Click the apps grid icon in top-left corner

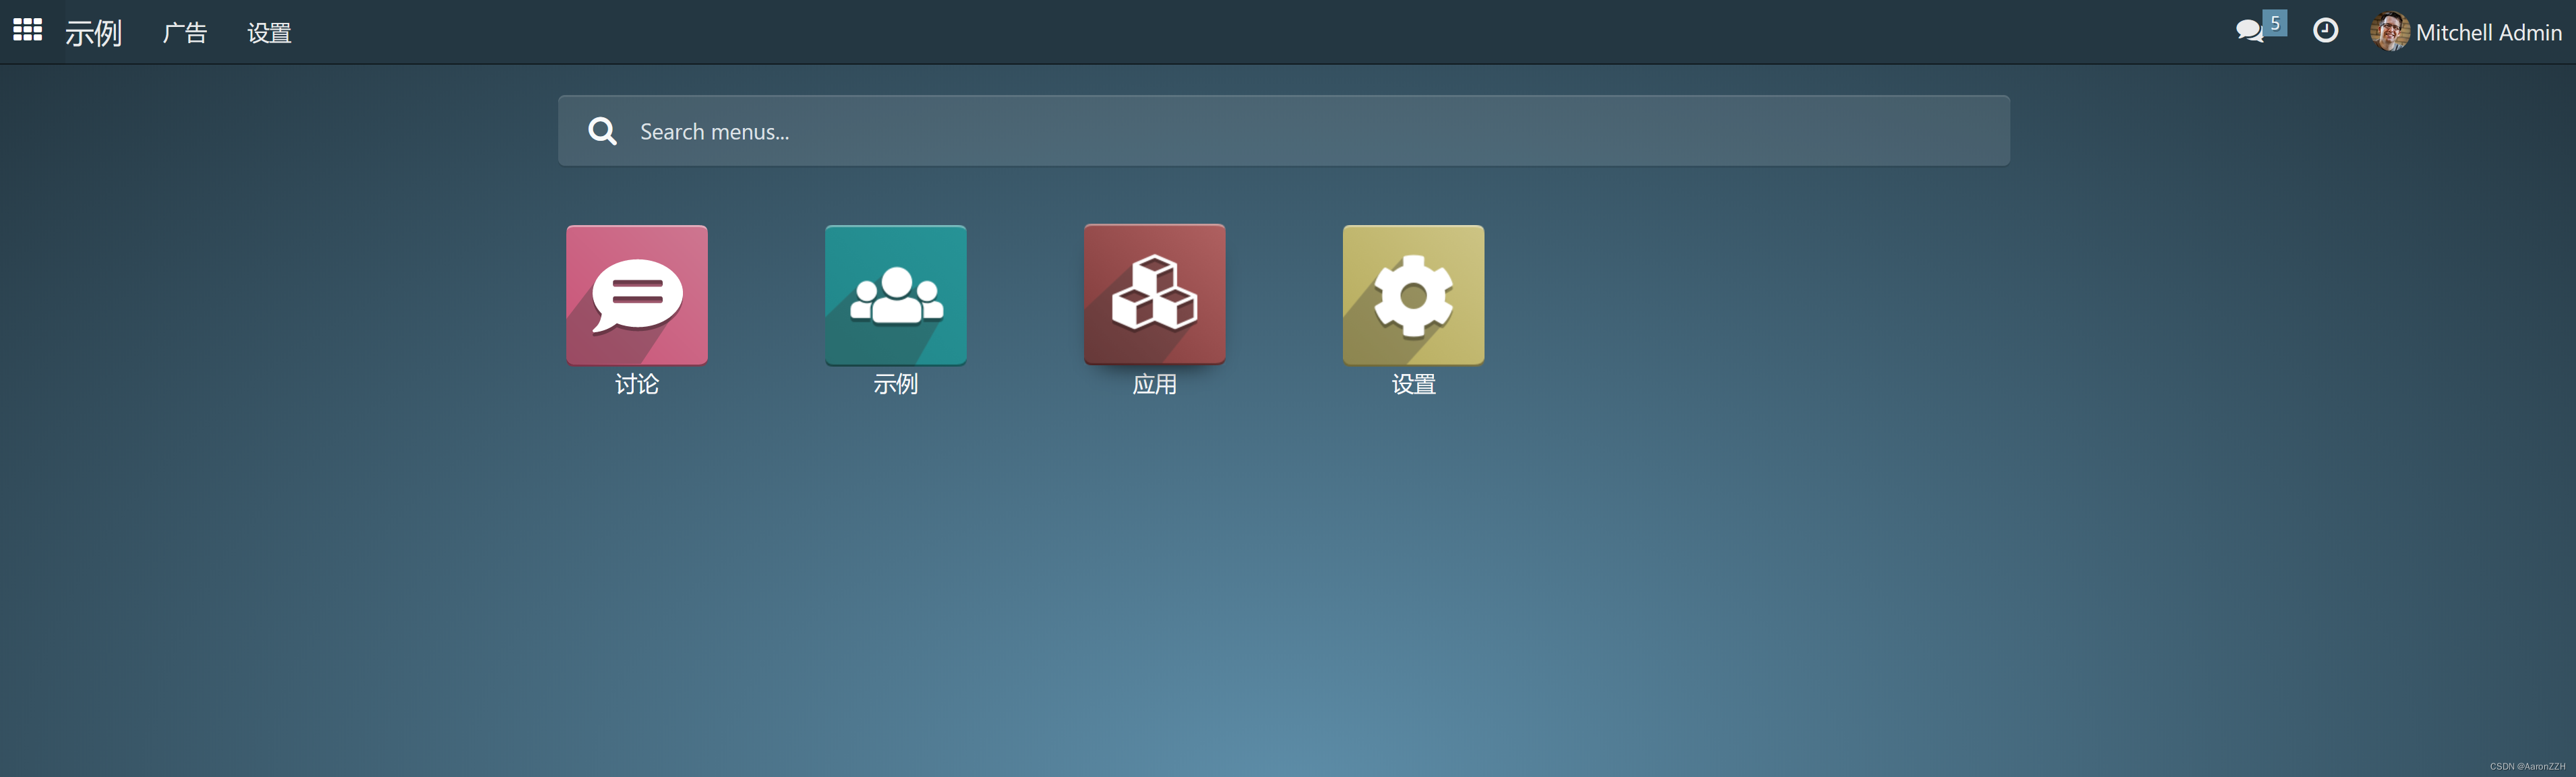(x=27, y=30)
